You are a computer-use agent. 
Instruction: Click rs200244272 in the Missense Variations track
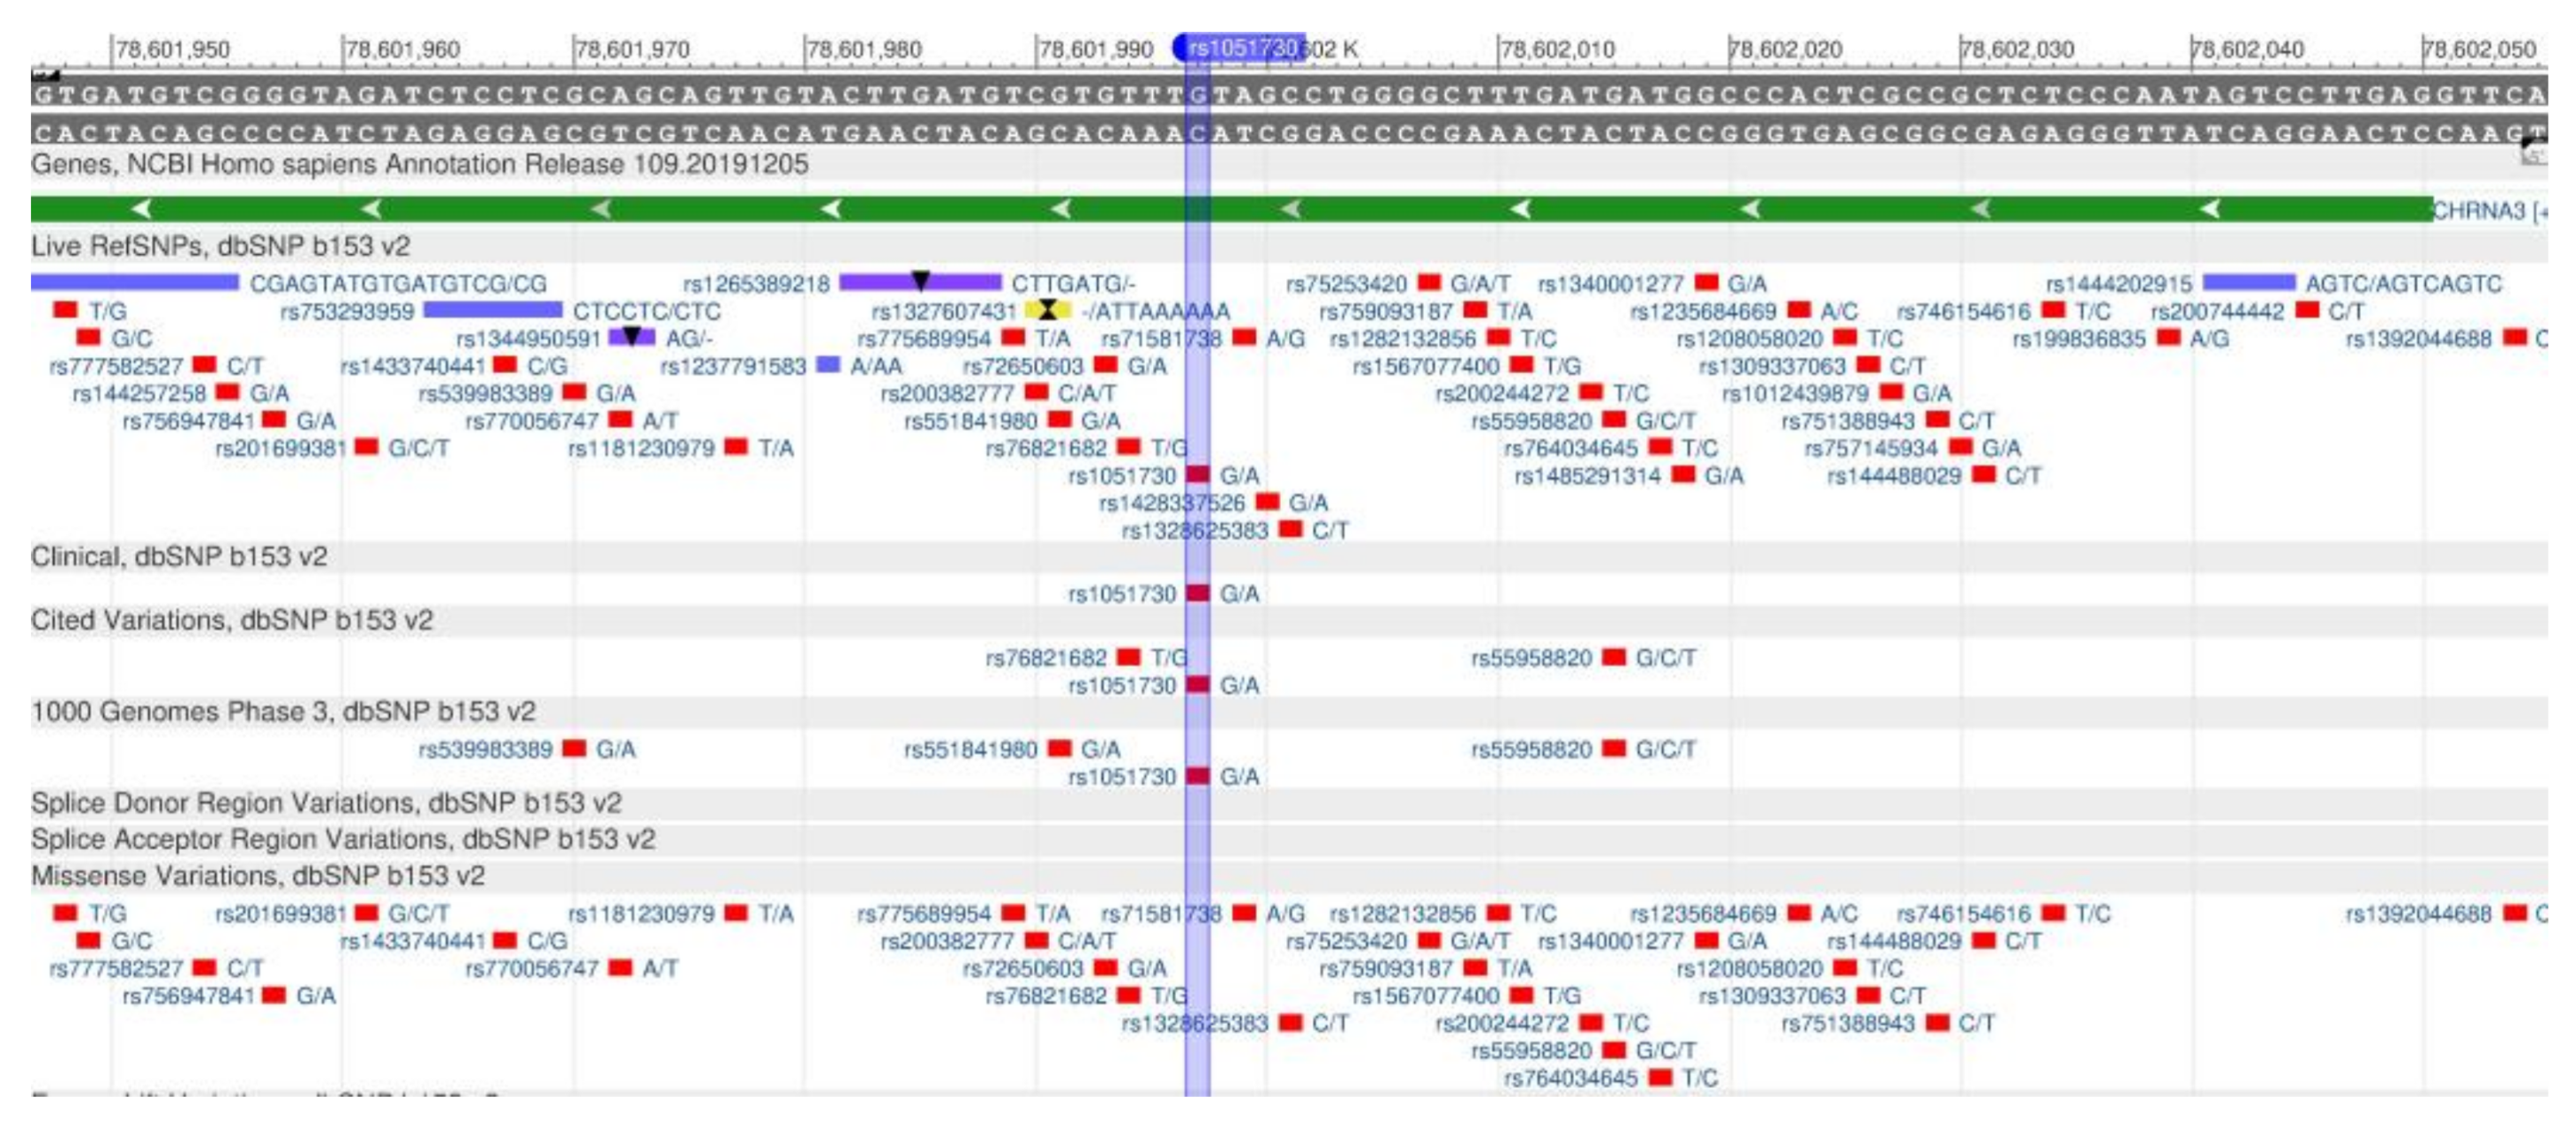(x=1502, y=1024)
